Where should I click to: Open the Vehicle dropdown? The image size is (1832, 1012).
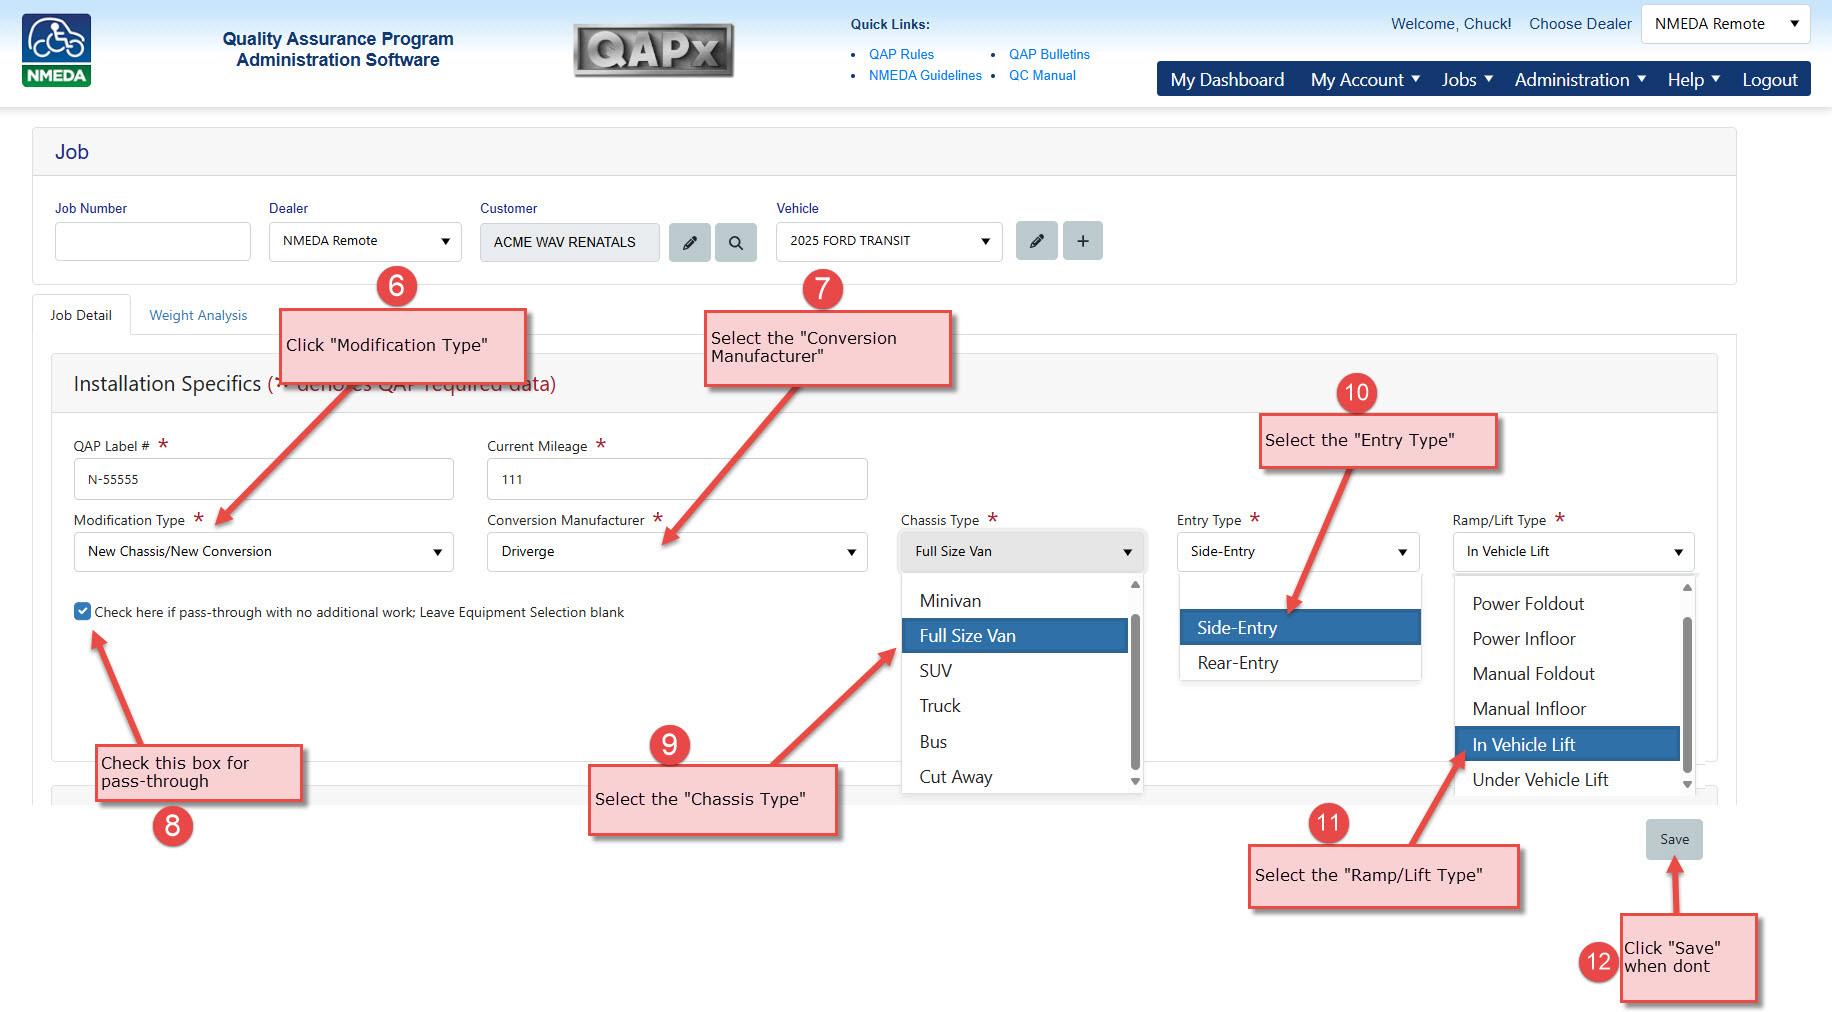pyautogui.click(x=889, y=241)
